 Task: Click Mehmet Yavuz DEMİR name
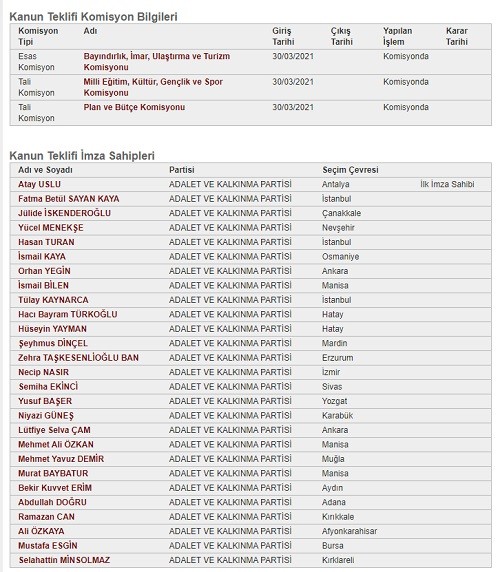point(61,459)
